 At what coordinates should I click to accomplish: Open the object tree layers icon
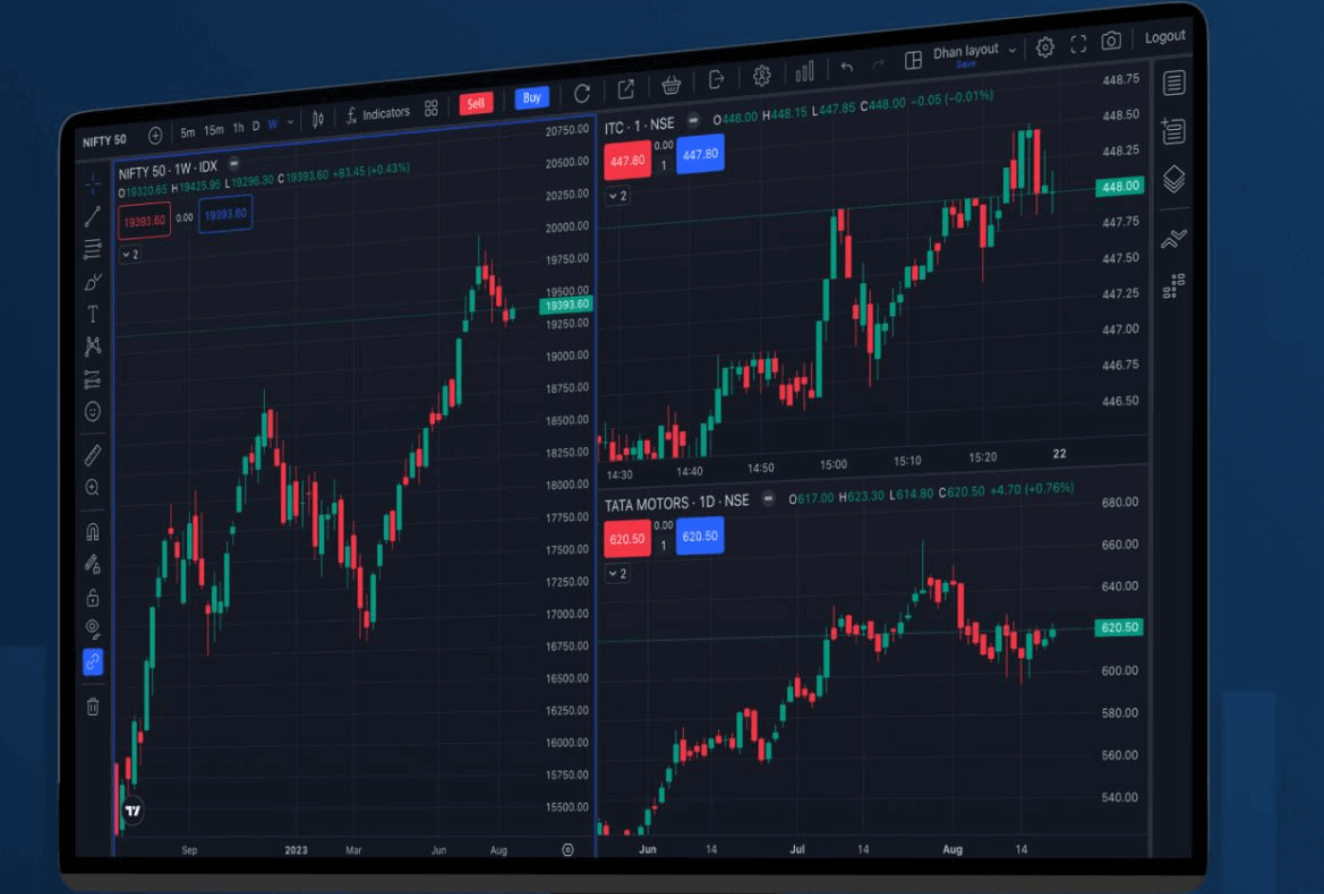[x=1174, y=180]
